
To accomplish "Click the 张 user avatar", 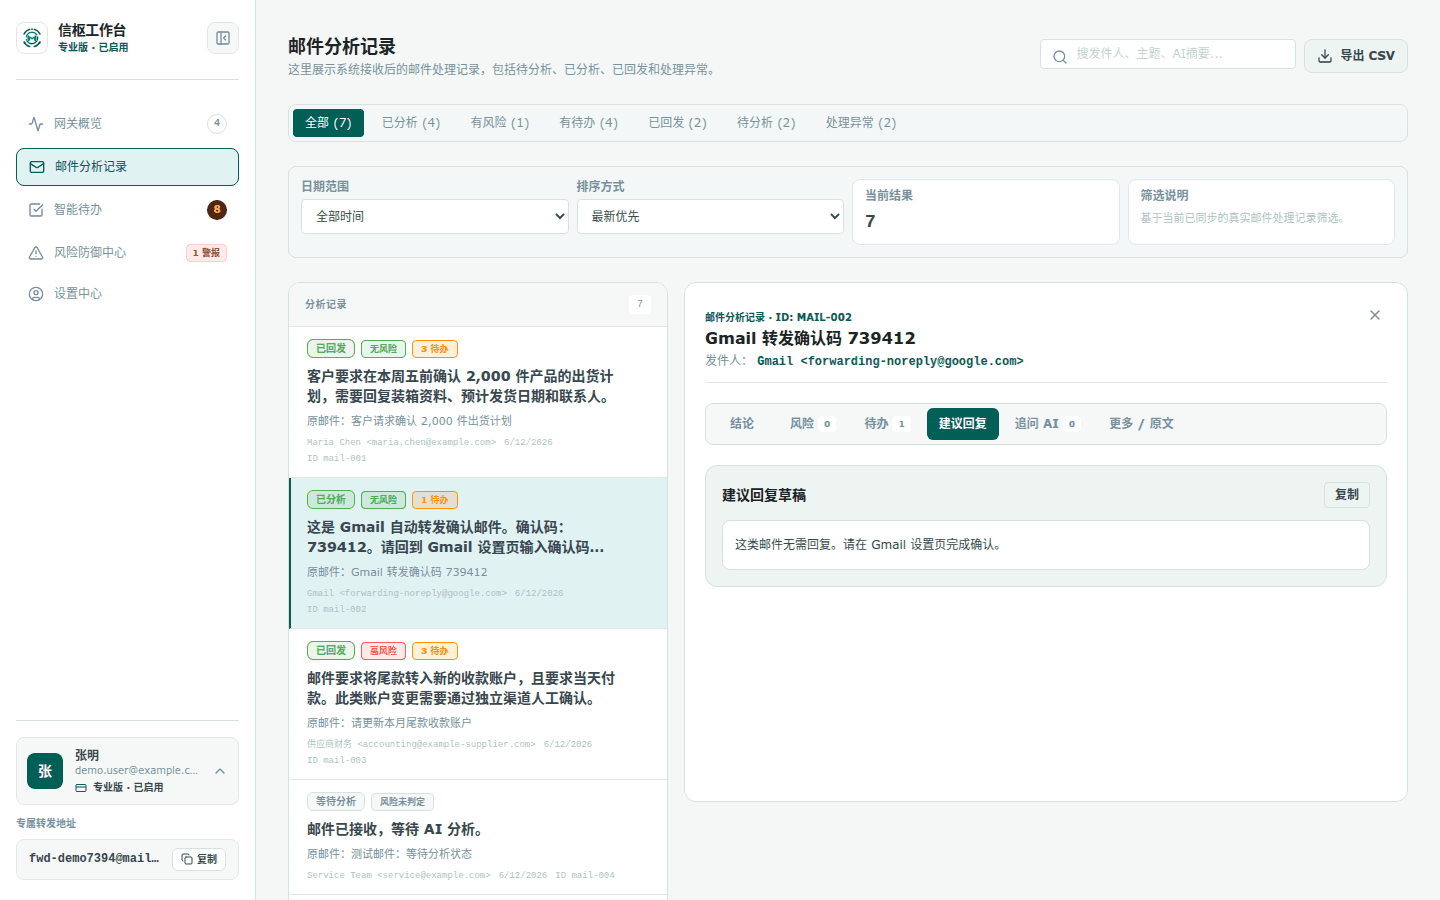I will (x=45, y=771).
